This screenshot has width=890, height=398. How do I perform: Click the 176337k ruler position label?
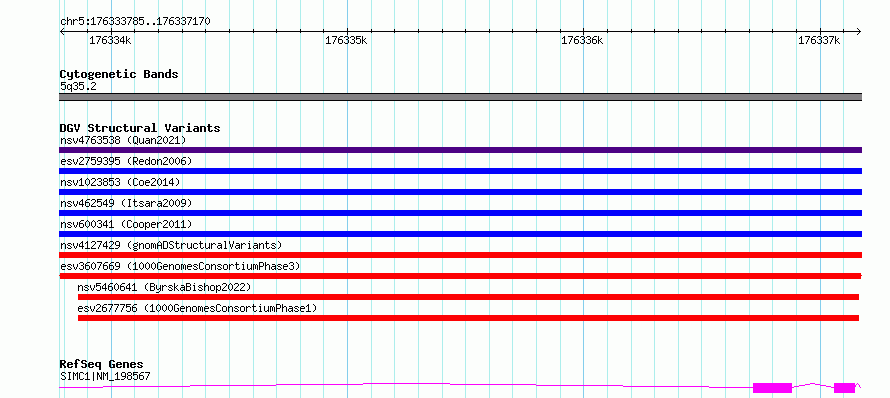[818, 40]
